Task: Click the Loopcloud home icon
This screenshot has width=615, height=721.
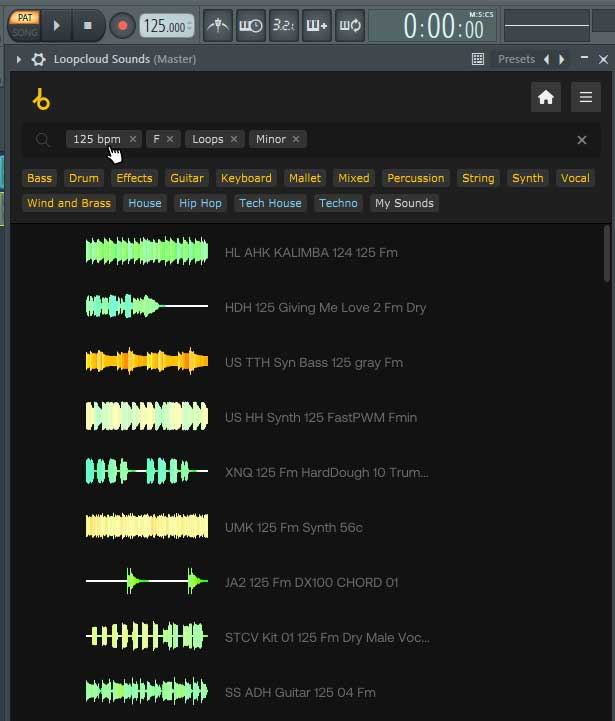Action: [x=545, y=97]
